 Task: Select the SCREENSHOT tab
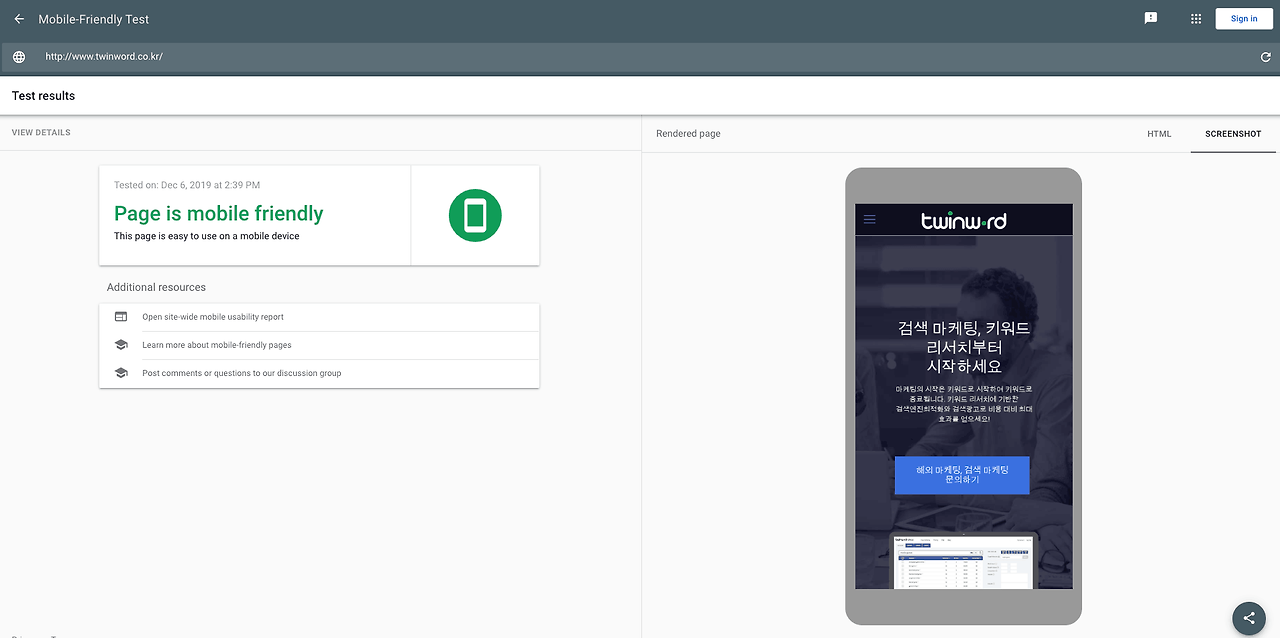point(1232,133)
